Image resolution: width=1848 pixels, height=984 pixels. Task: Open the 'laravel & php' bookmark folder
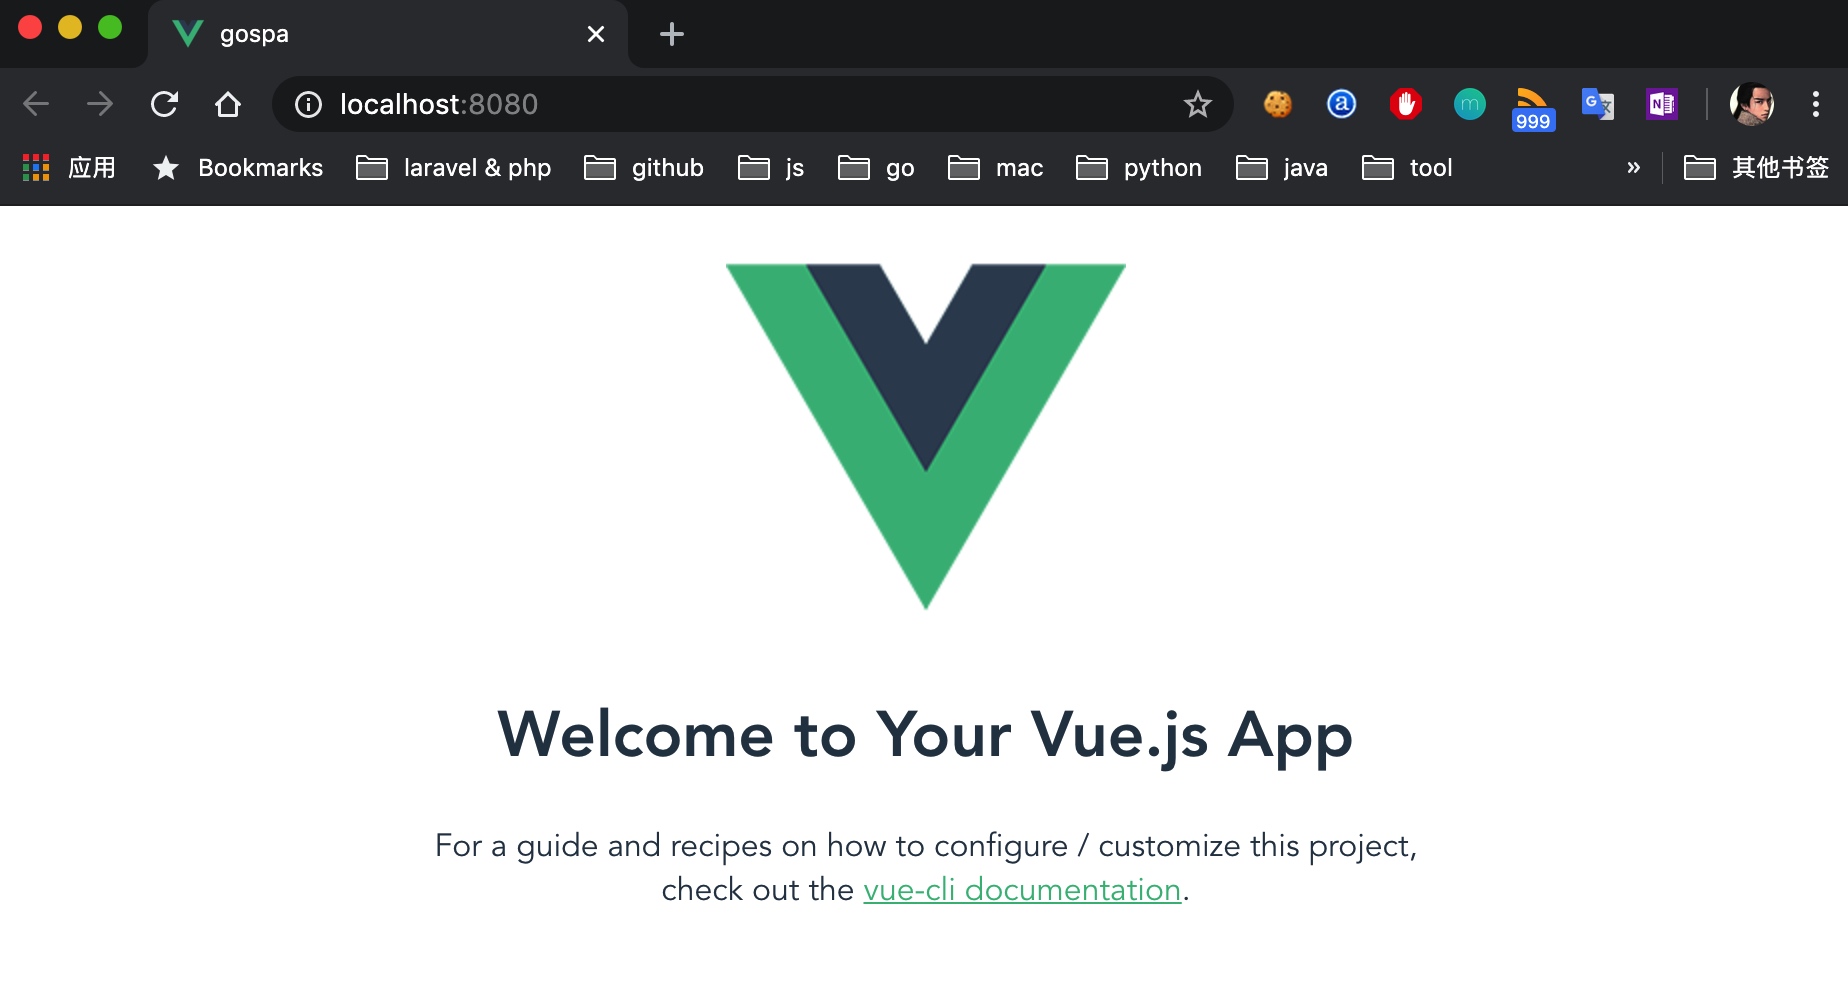point(454,168)
